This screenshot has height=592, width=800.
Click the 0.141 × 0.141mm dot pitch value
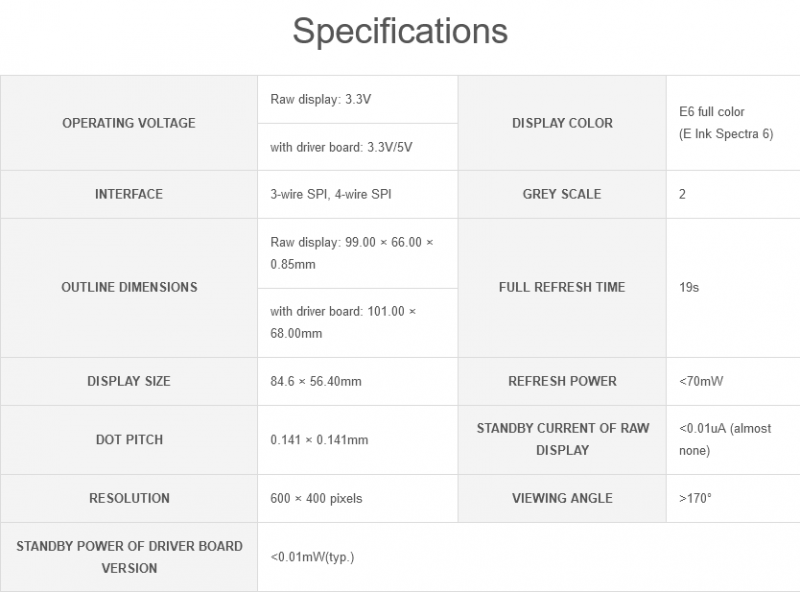coord(319,440)
